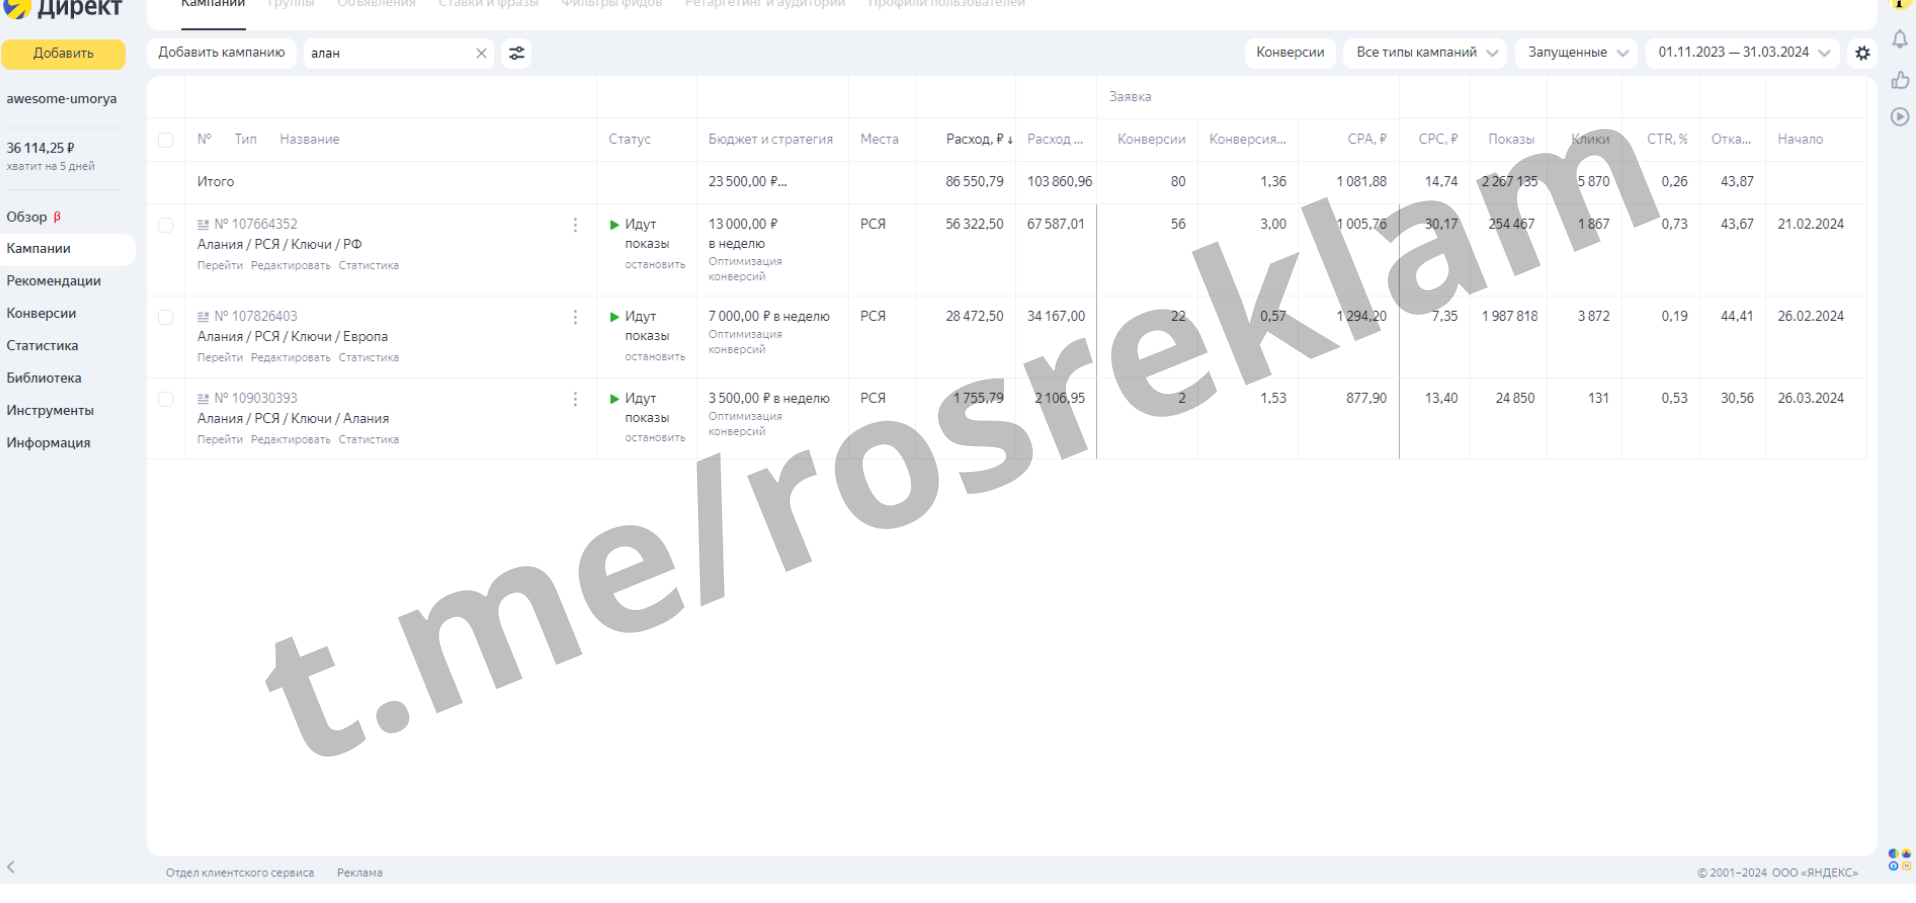Viewport: 1916px width, 903px height.
Task: Open the video tutorial play icon
Action: 1899,117
